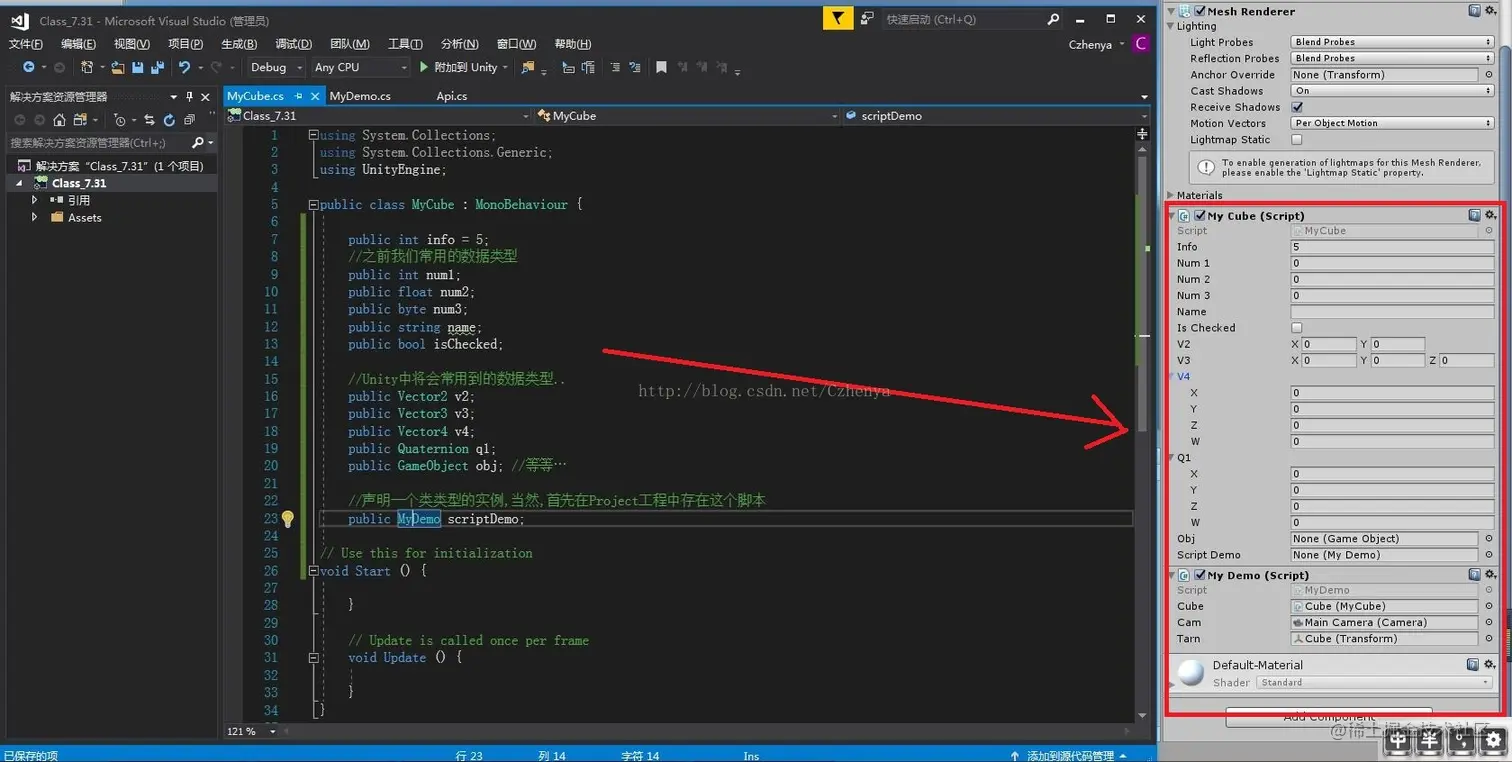Click the yellow lightbulb quick actions icon
Viewport: 1512px width, 762px height.
(287, 519)
